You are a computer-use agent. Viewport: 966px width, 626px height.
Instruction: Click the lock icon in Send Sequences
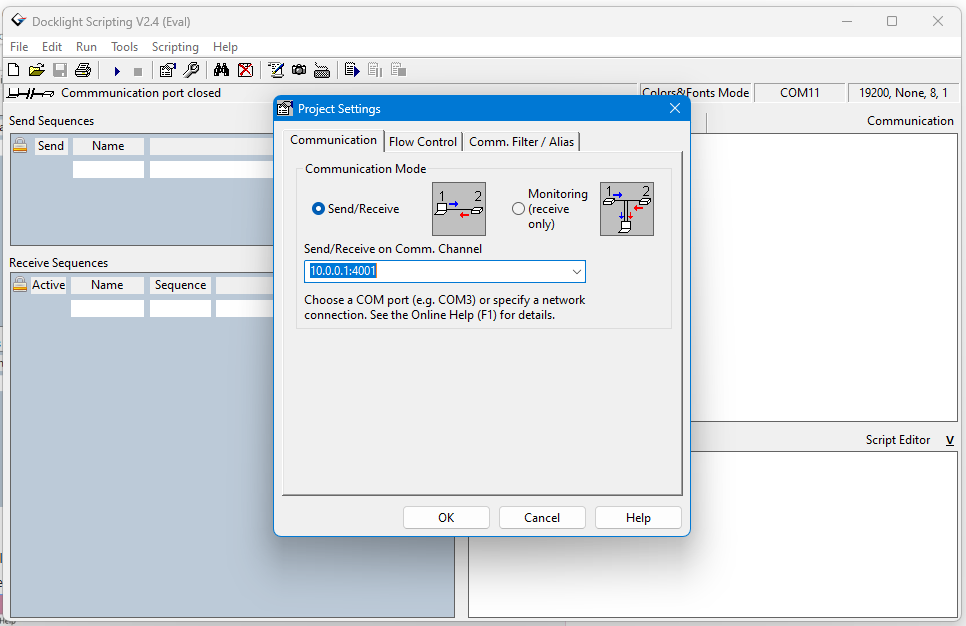tap(20, 146)
